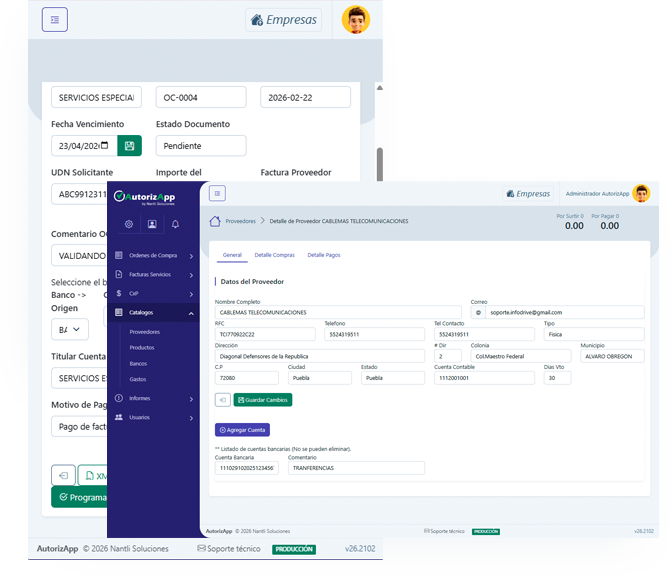Expand the Ordenes de Compra chevron
Screen dimensions: 671x576
(x=191, y=256)
